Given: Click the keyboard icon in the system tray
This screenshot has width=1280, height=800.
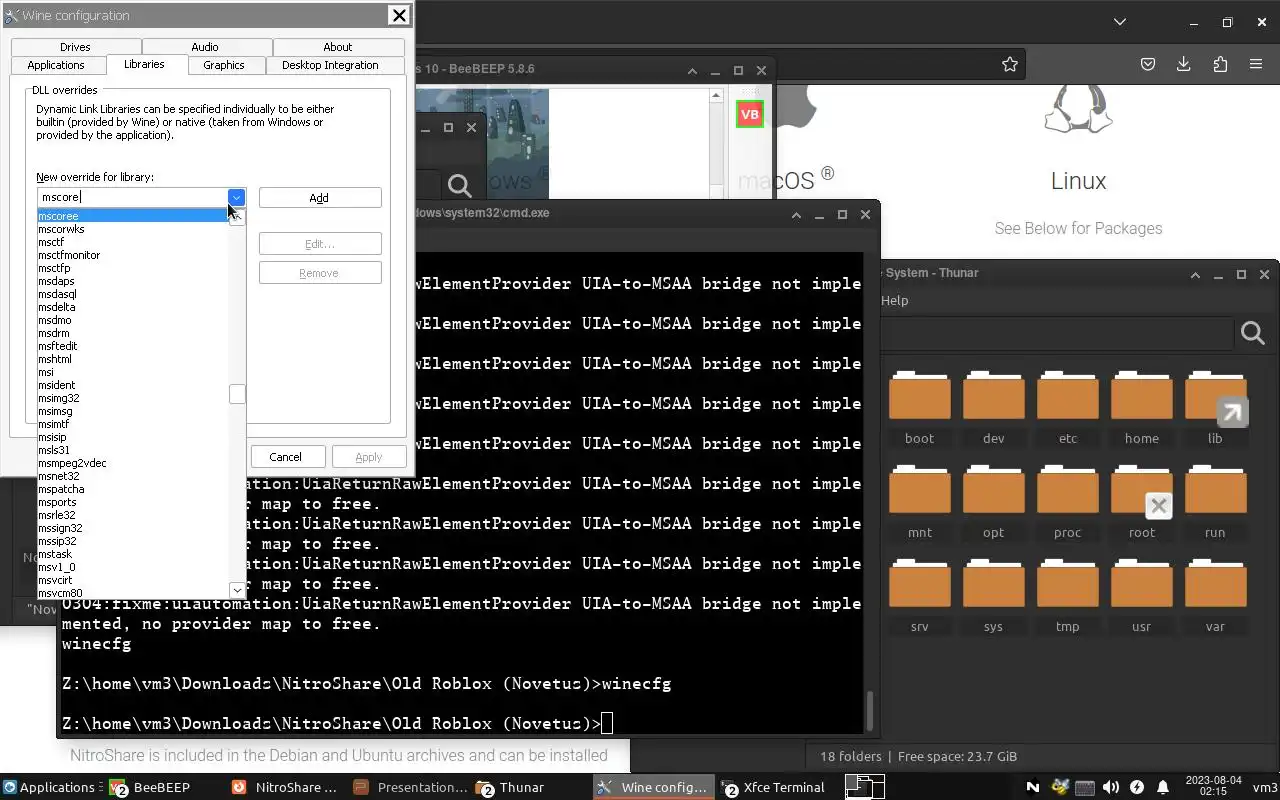Looking at the screenshot, I should point(1084,787).
